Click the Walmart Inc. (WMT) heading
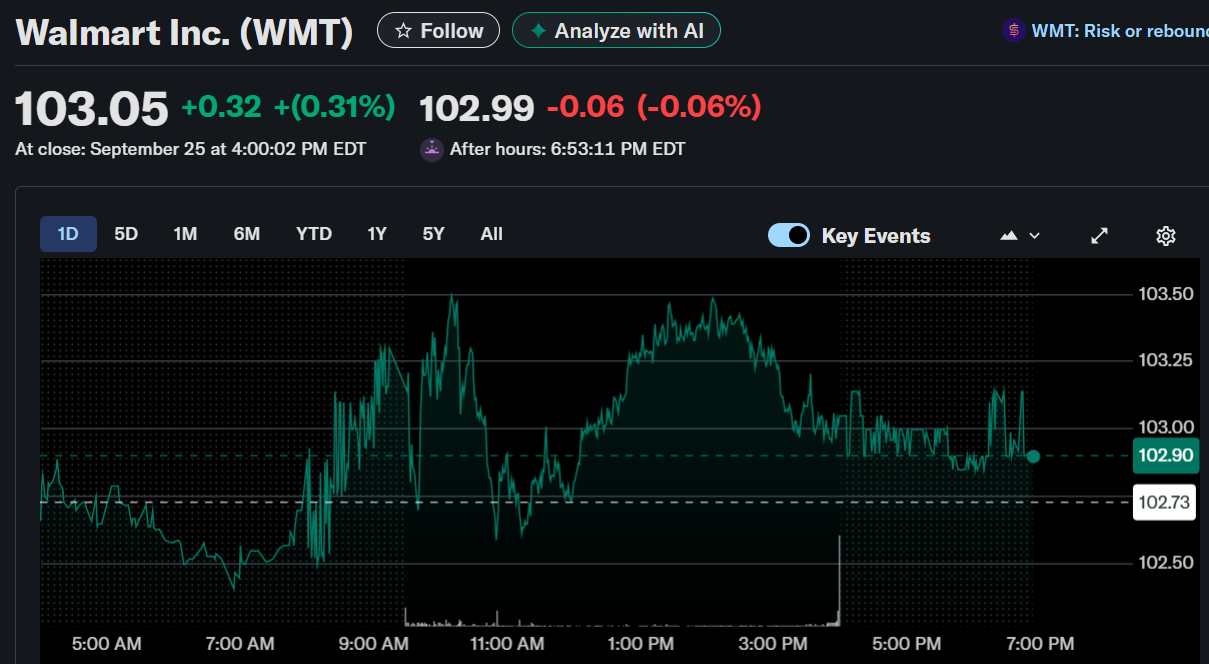Image resolution: width=1209 pixels, height=664 pixels. [x=185, y=32]
